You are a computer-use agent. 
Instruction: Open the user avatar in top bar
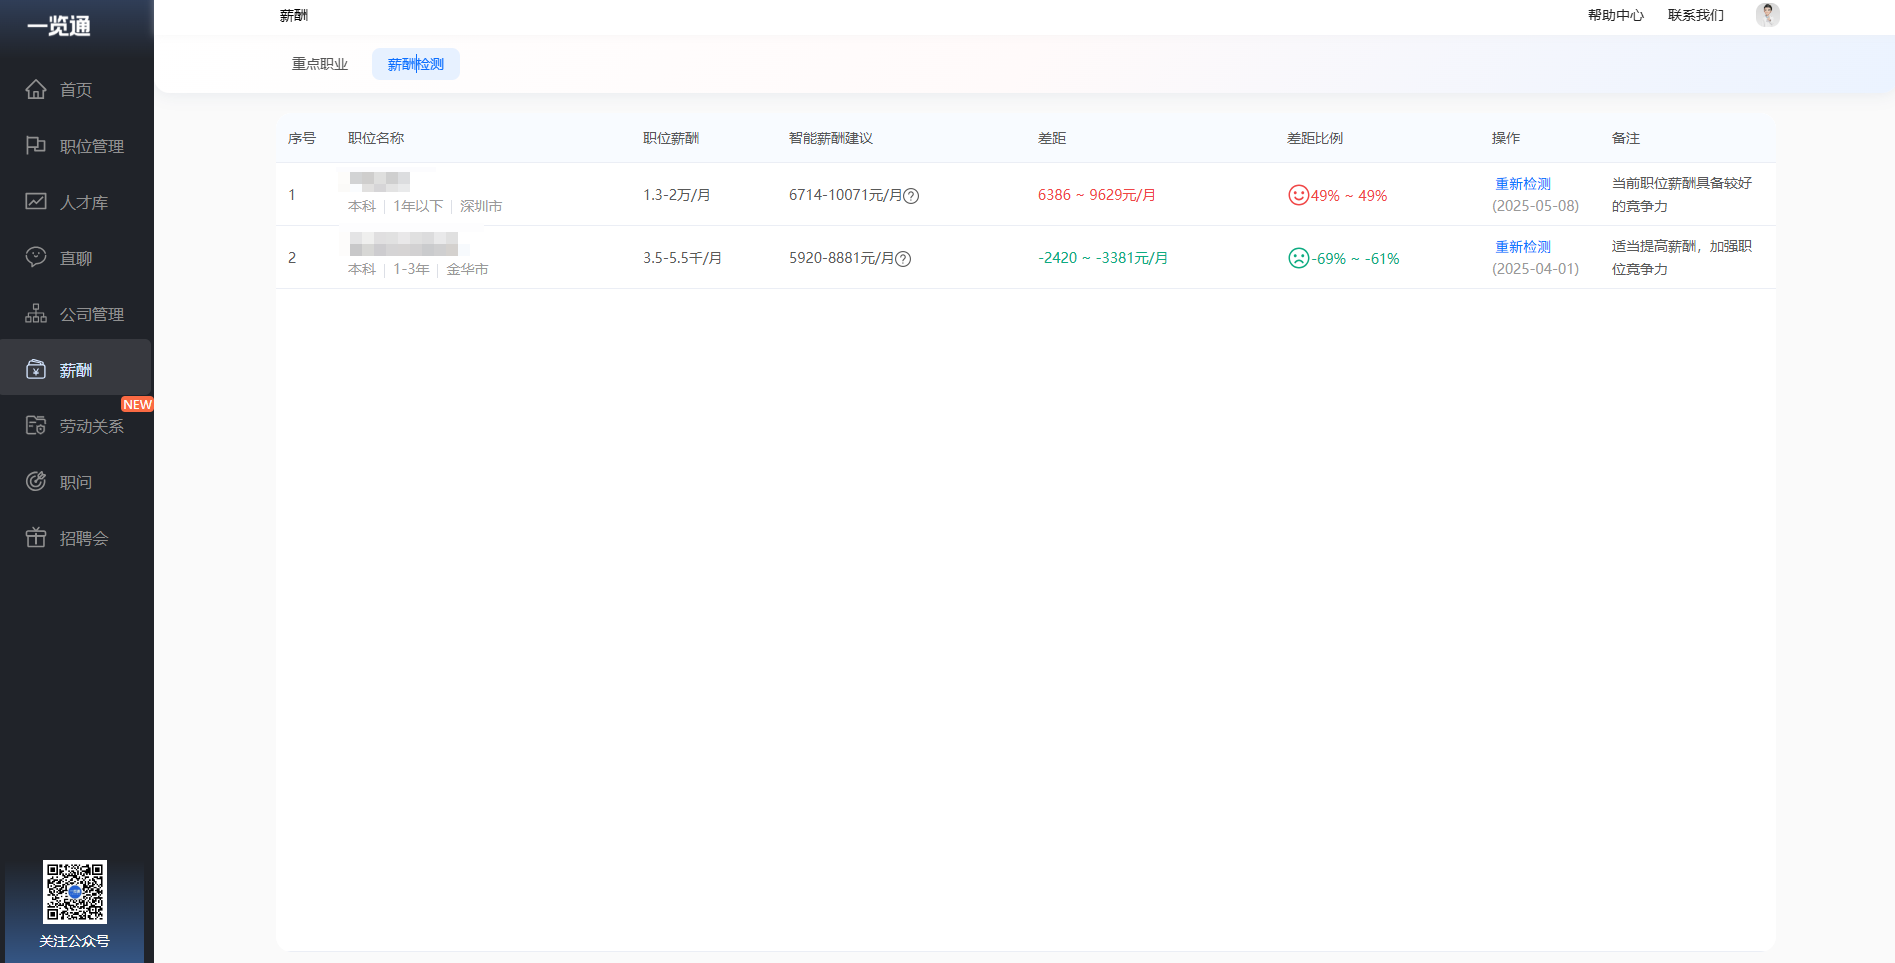[x=1767, y=15]
